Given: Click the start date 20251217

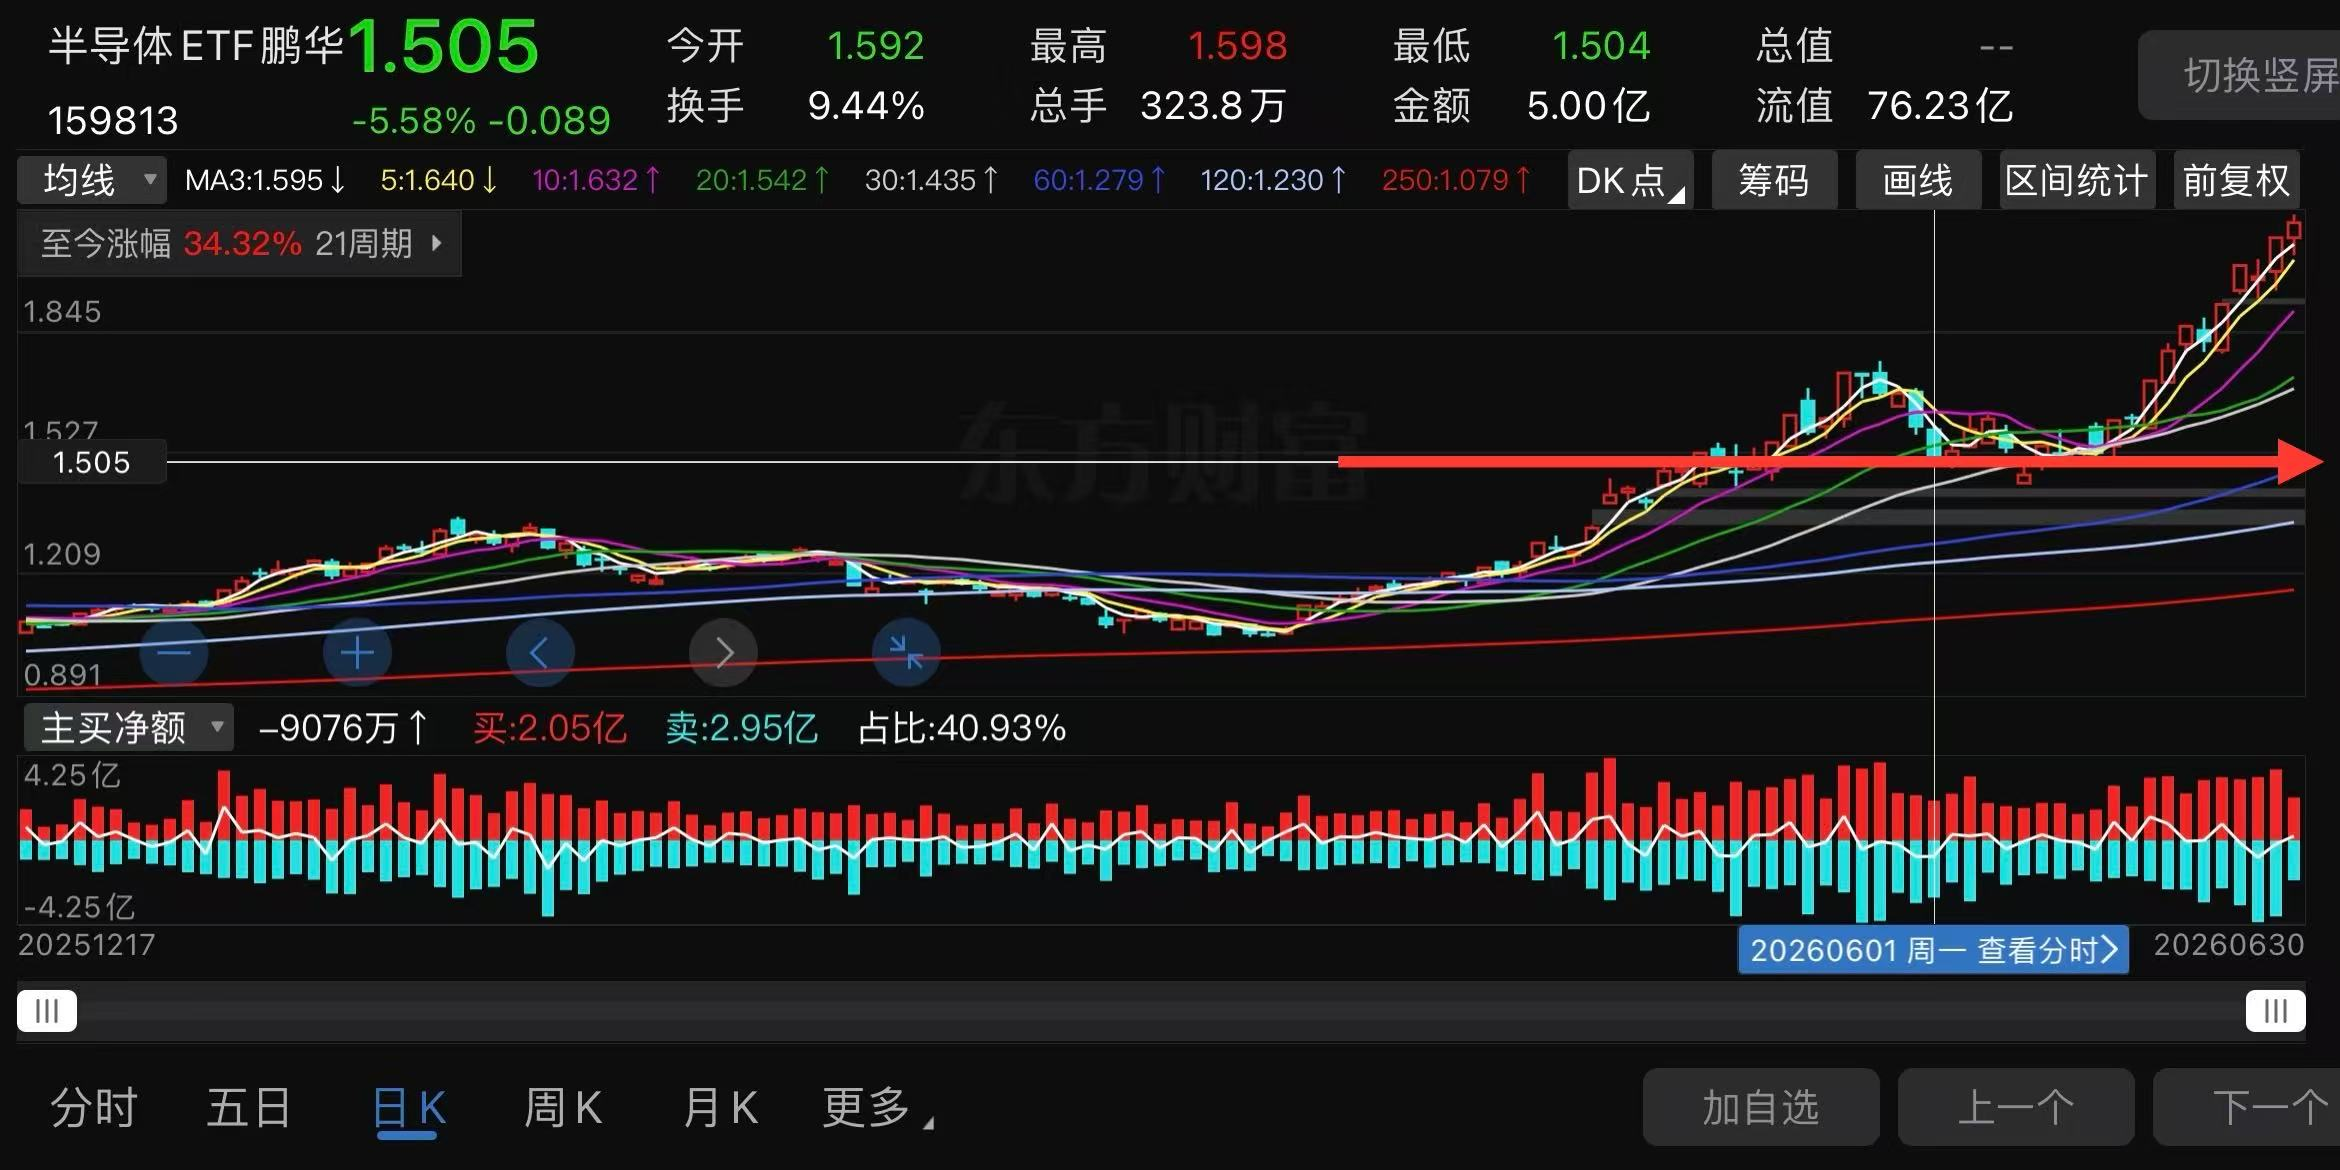Looking at the screenshot, I should pos(87,945).
